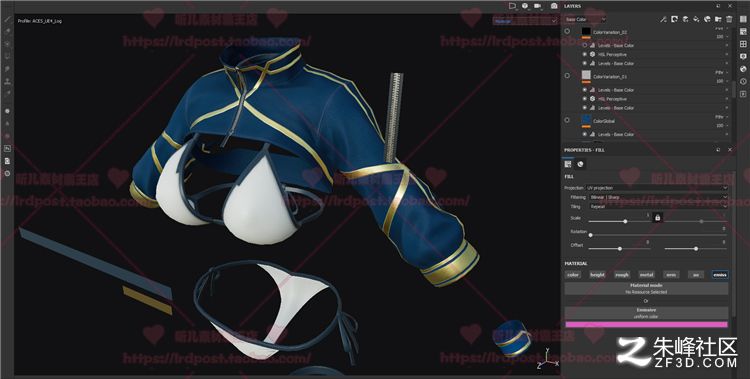This screenshot has height=379, width=750.
Task: Select ColorGlobal layer blue thumbnail
Action: pyautogui.click(x=586, y=120)
